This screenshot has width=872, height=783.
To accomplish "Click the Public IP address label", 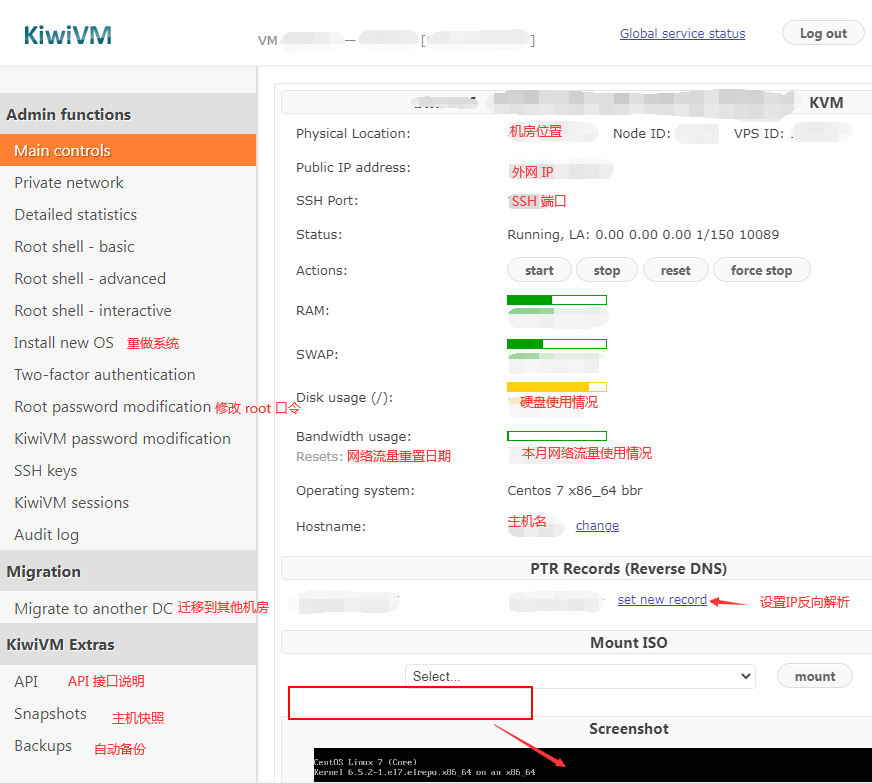I will click(x=353, y=167).
